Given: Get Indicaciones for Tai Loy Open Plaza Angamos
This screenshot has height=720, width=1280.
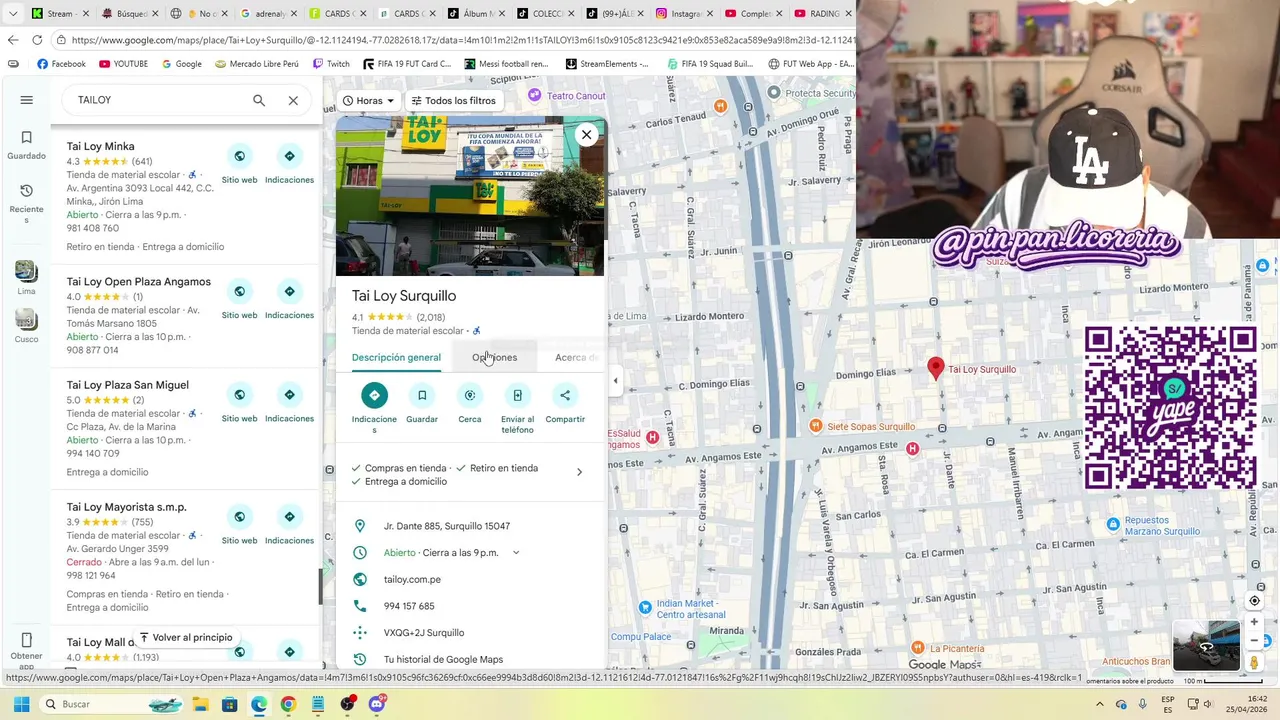Looking at the screenshot, I should pos(289,299).
